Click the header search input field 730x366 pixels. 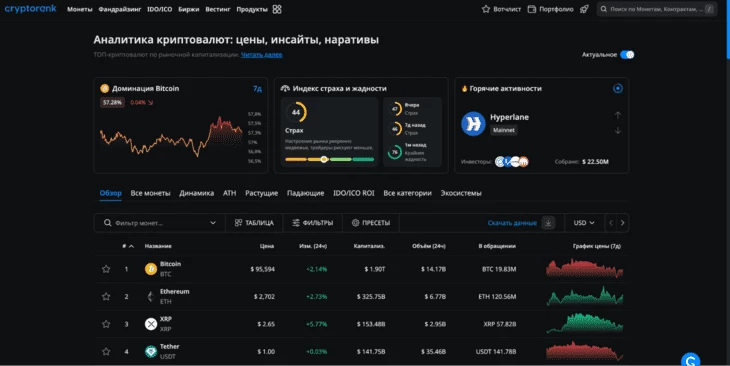tap(657, 9)
